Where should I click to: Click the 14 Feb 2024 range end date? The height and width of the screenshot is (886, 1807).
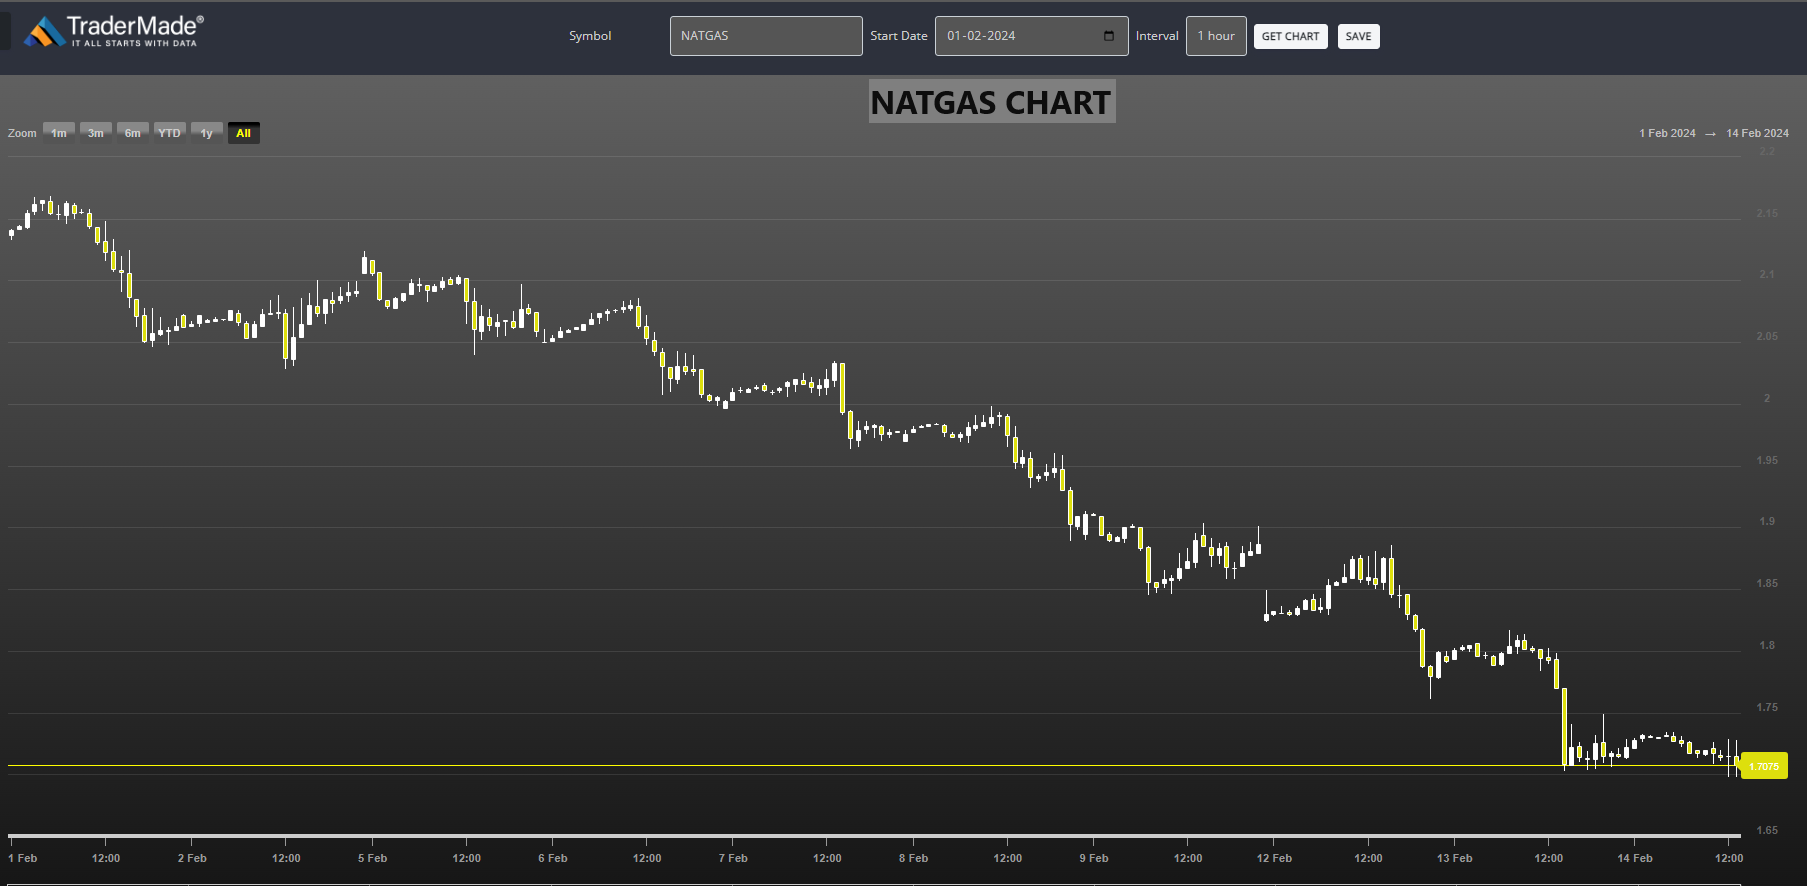(1757, 133)
